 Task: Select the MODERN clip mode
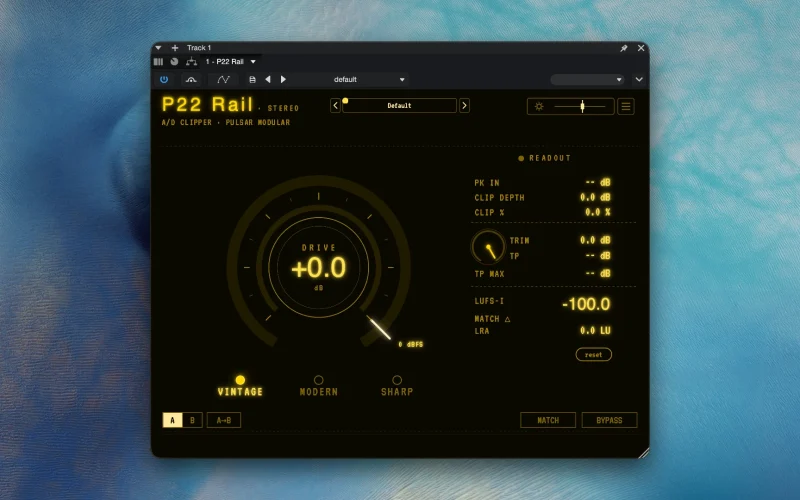(318, 386)
